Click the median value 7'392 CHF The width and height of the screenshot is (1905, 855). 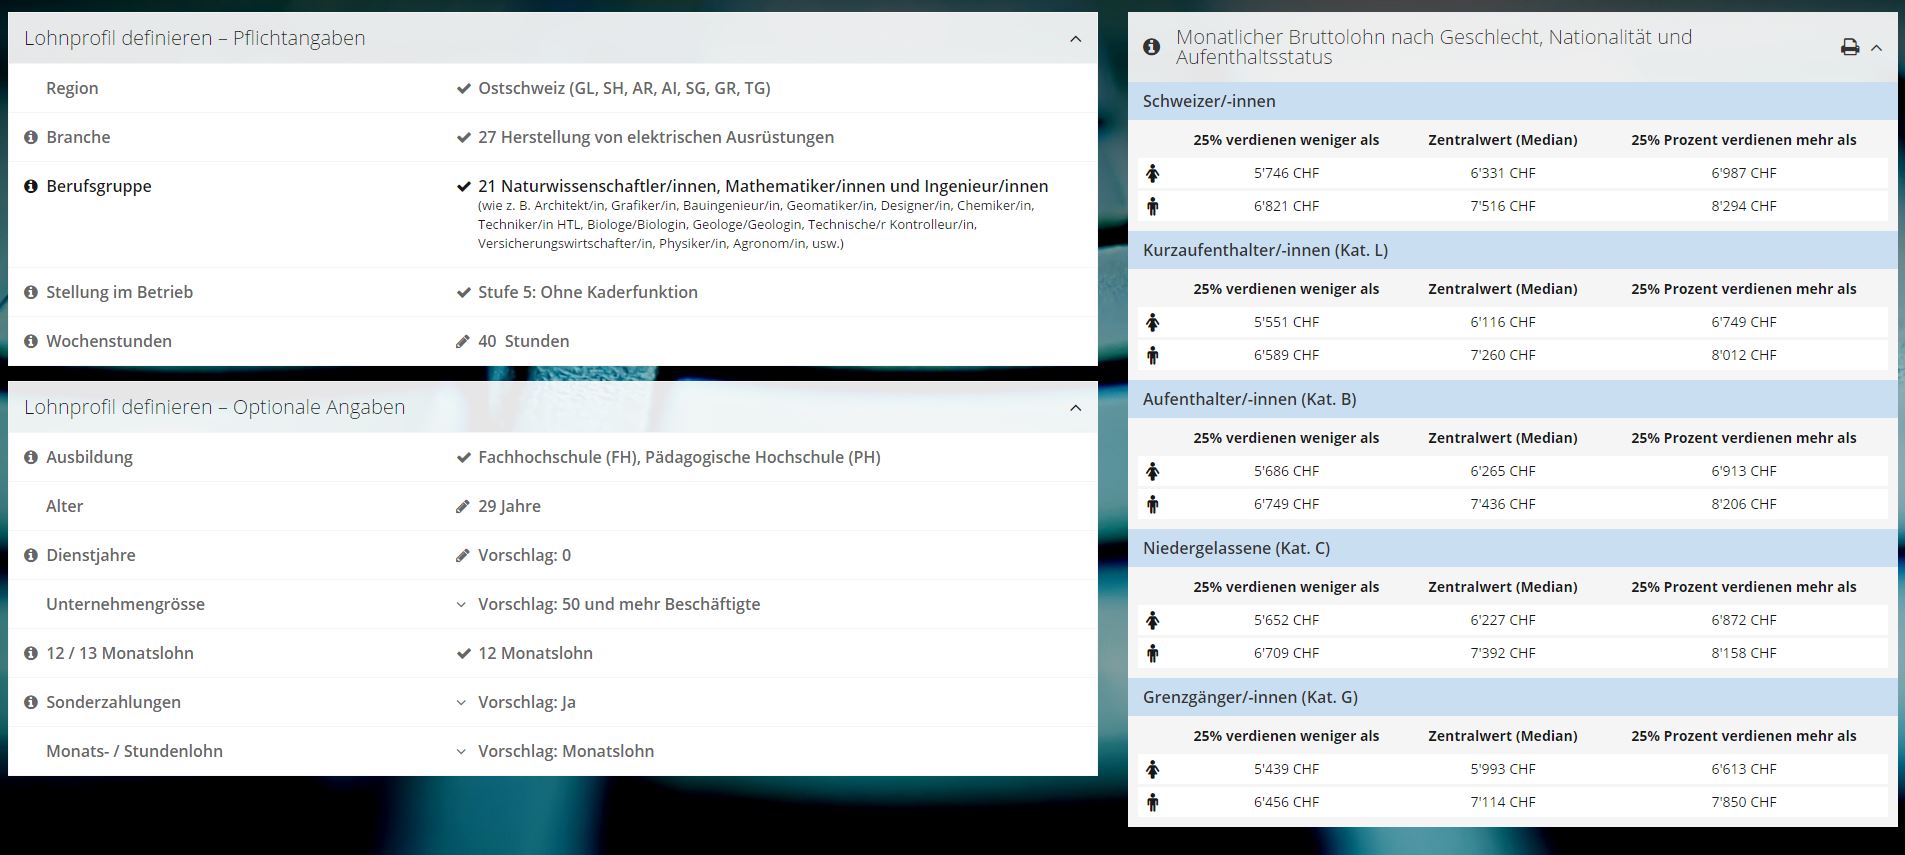pyautogui.click(x=1502, y=653)
